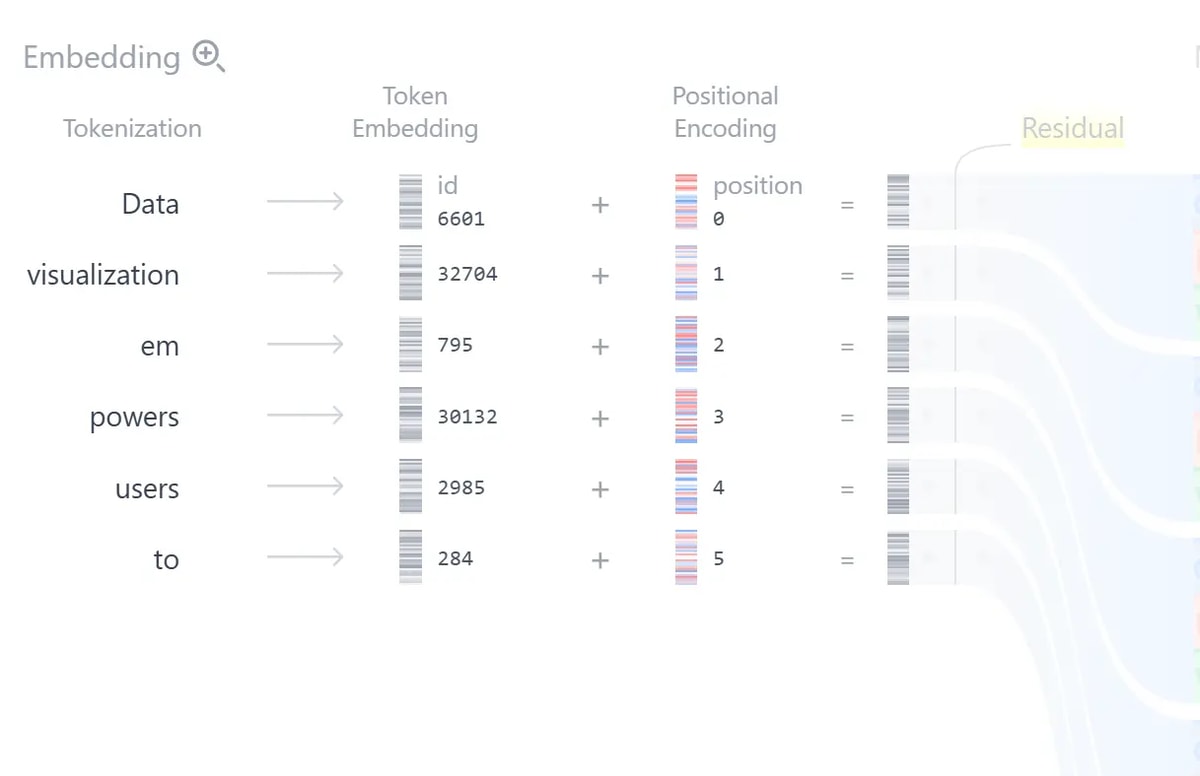Click the token embedding vector for Data
Screen dimensions: 1200x776
click(x=410, y=203)
